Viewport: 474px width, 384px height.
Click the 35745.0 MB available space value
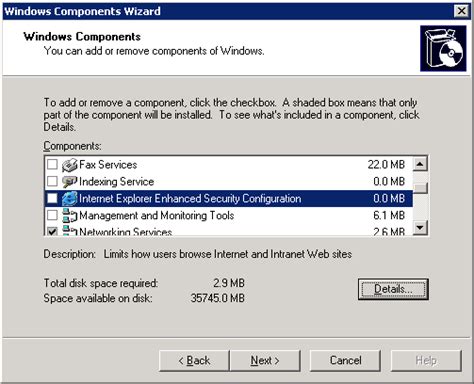coord(218,298)
